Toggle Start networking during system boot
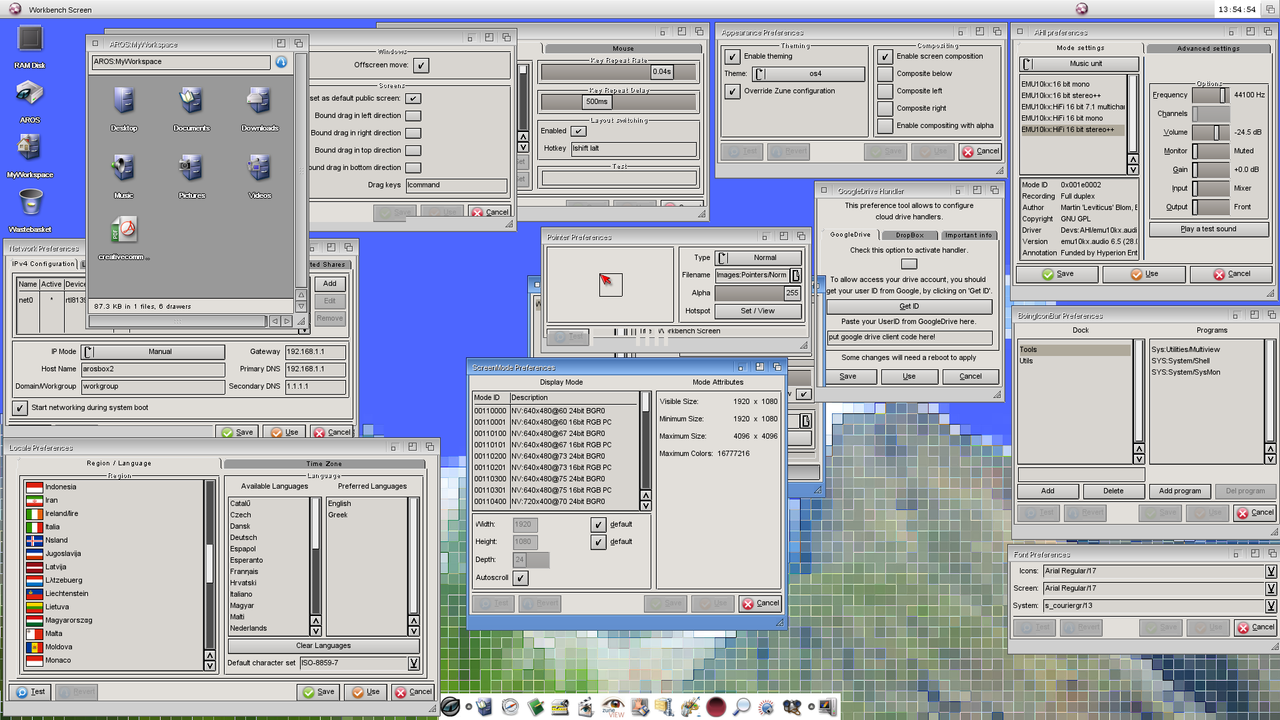 pos(20,408)
